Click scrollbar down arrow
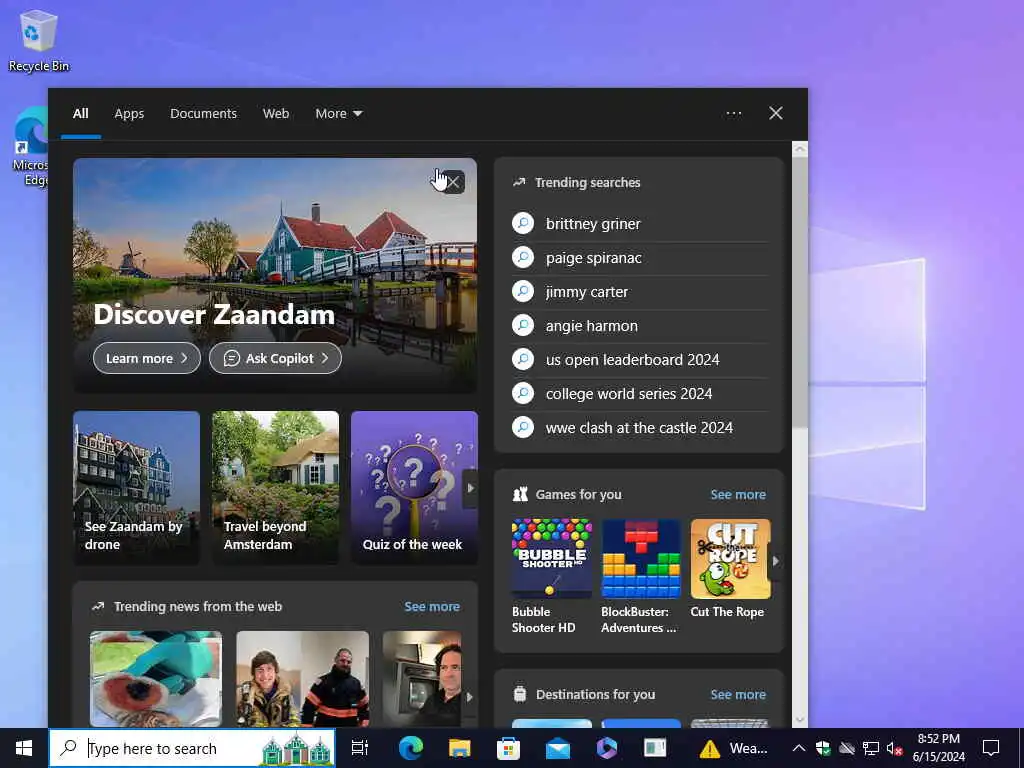 tap(799, 720)
